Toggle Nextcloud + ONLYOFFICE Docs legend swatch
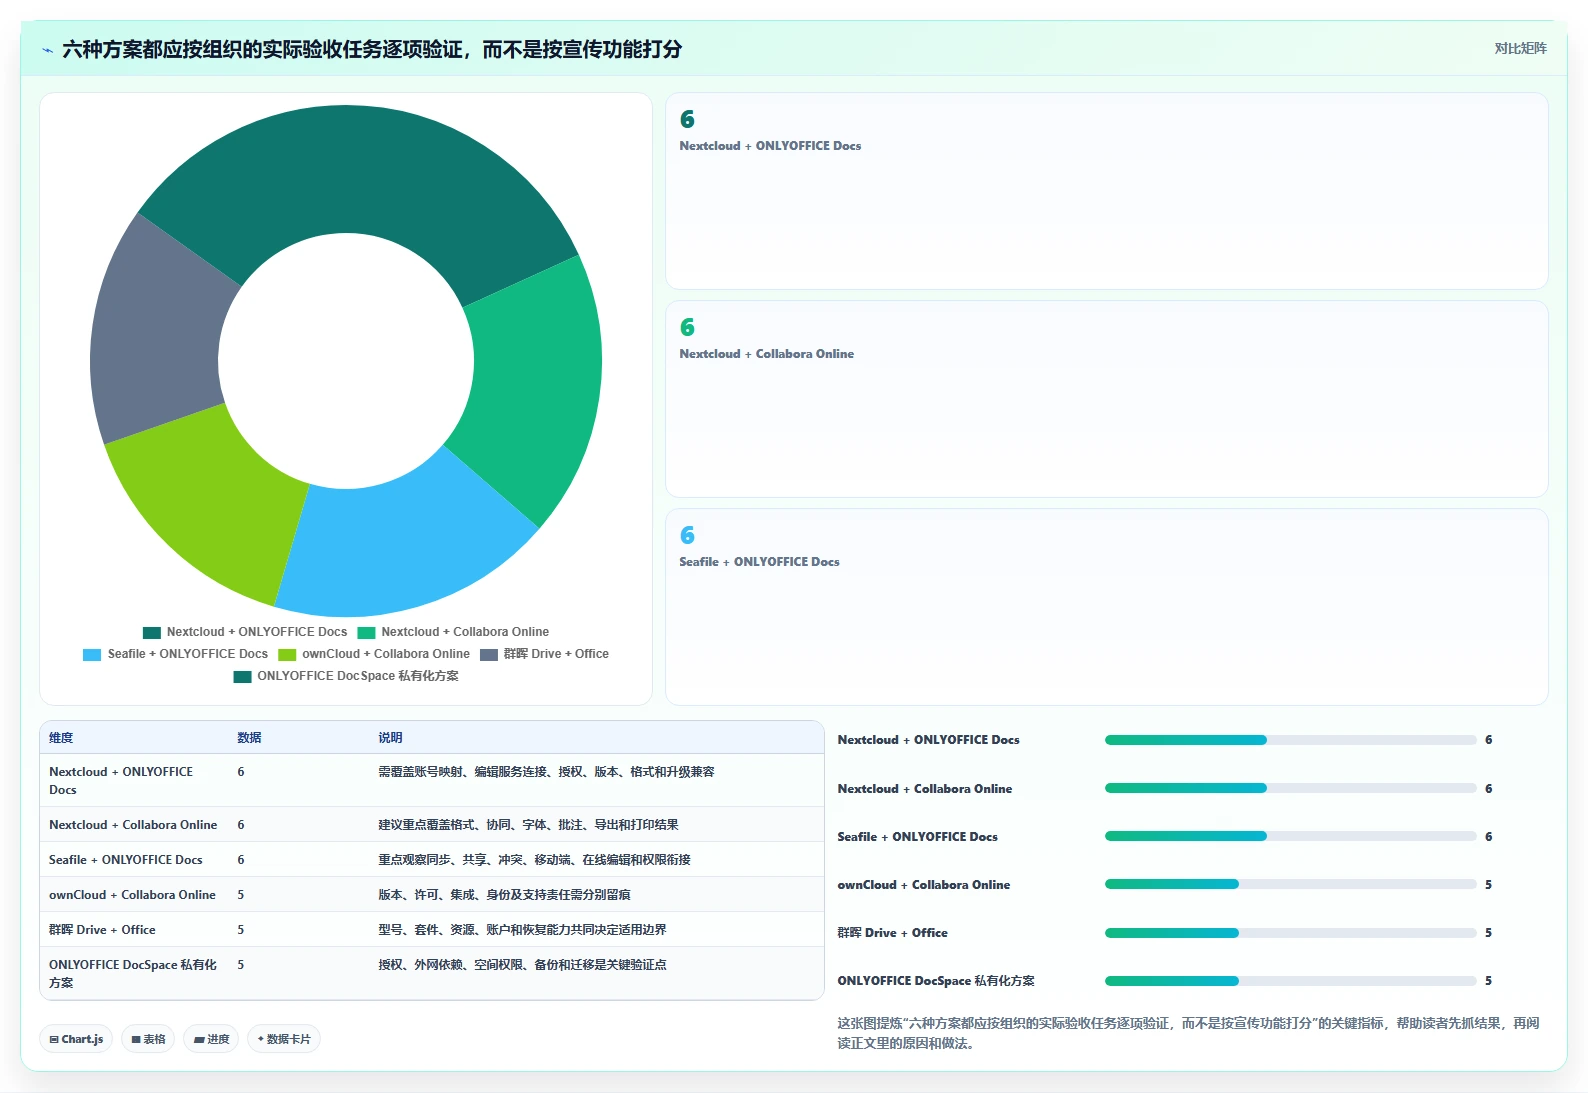The width and height of the screenshot is (1588, 1093). 152,632
